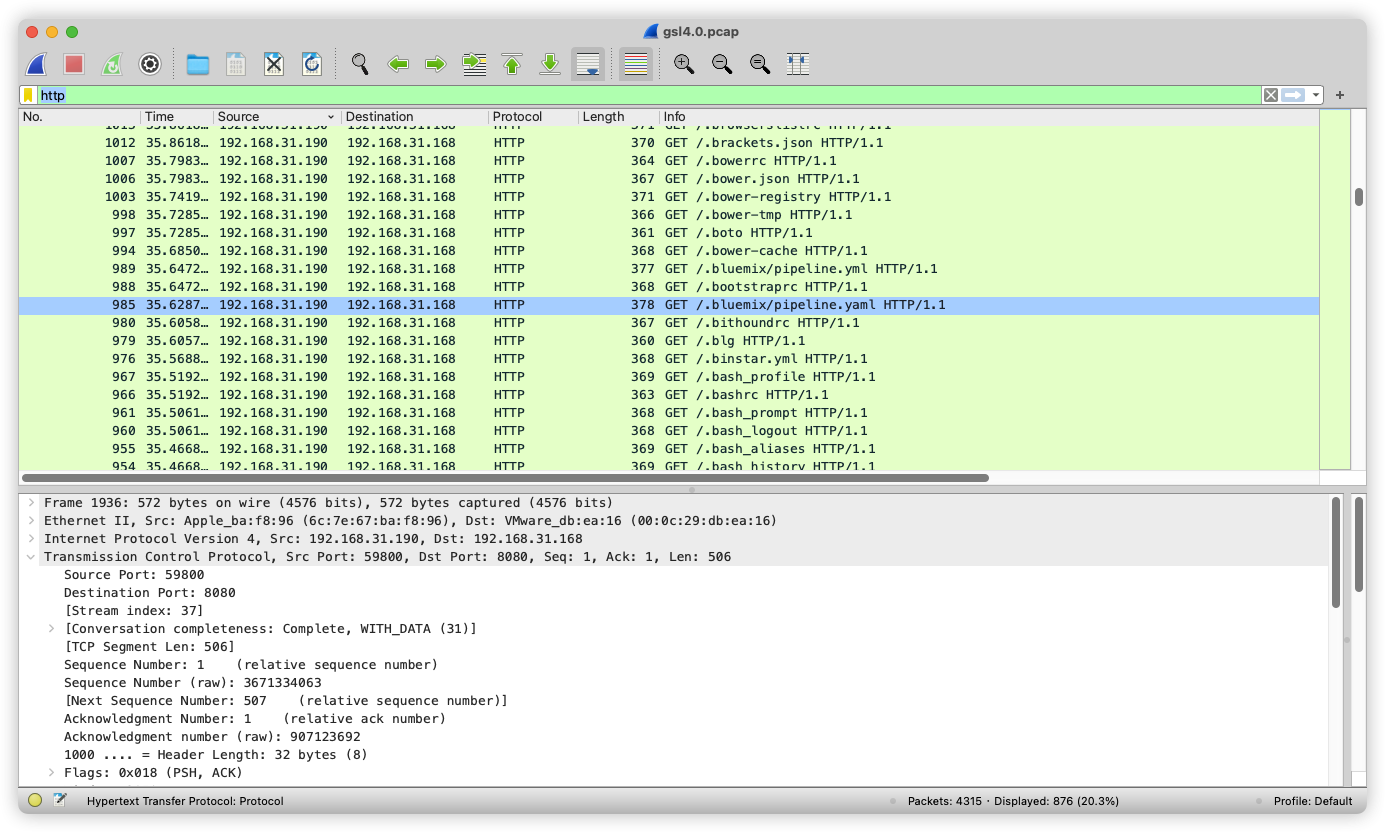The image size is (1385, 832).
Task: Toggle auto-scroll during live capture
Action: coord(588,64)
